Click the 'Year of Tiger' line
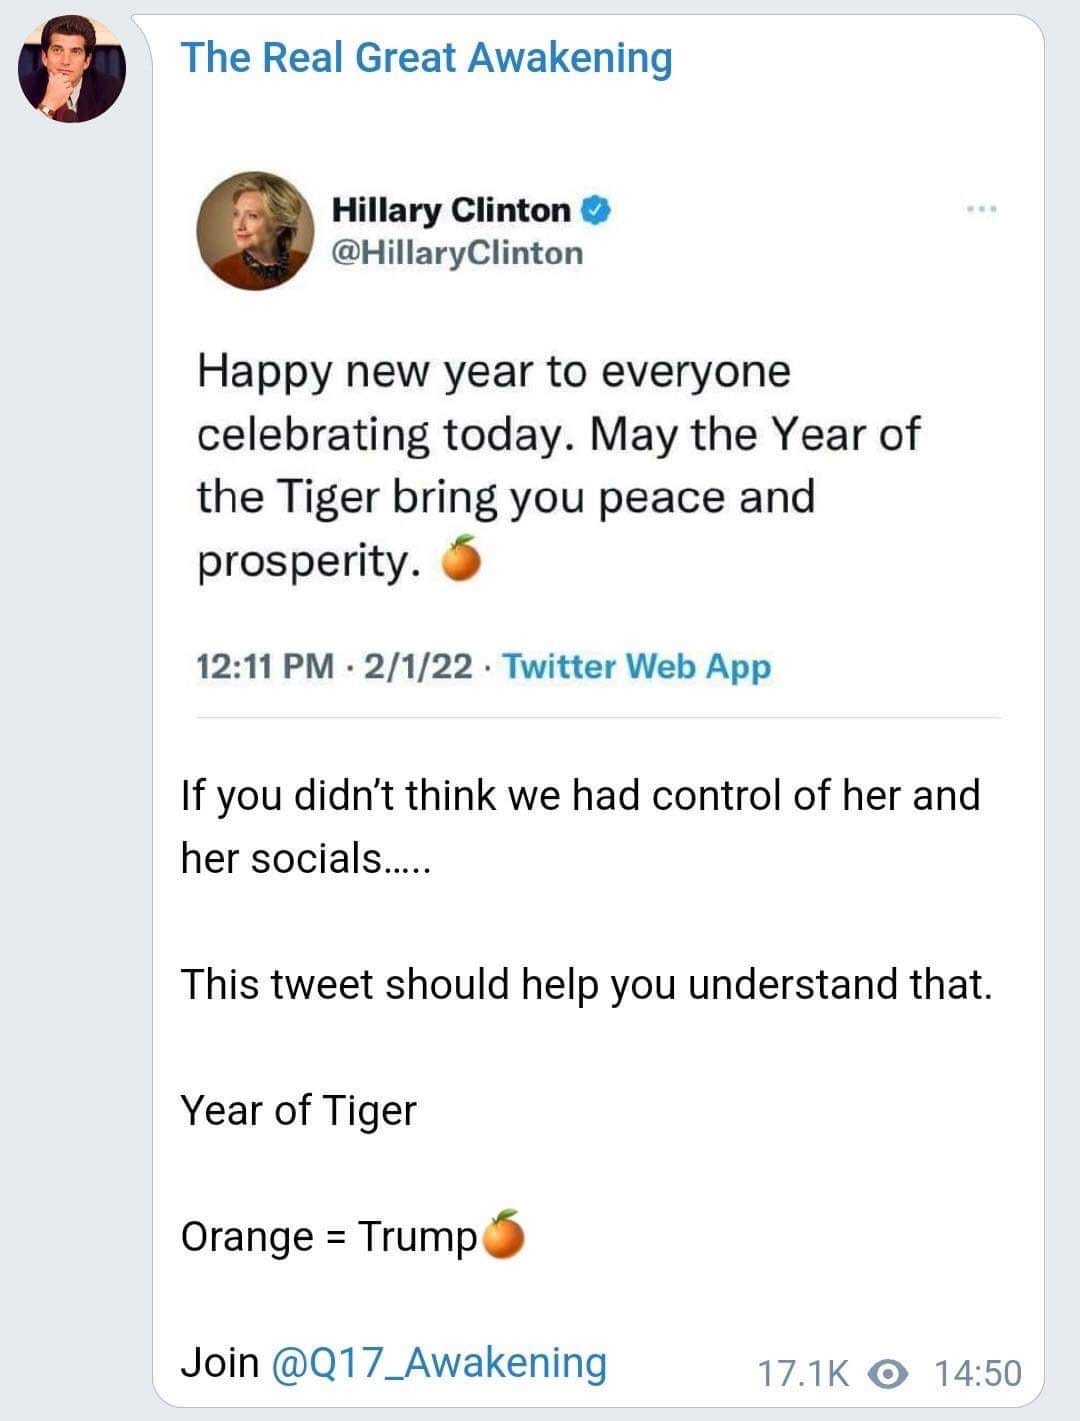The width and height of the screenshot is (1080, 1421). point(298,1110)
